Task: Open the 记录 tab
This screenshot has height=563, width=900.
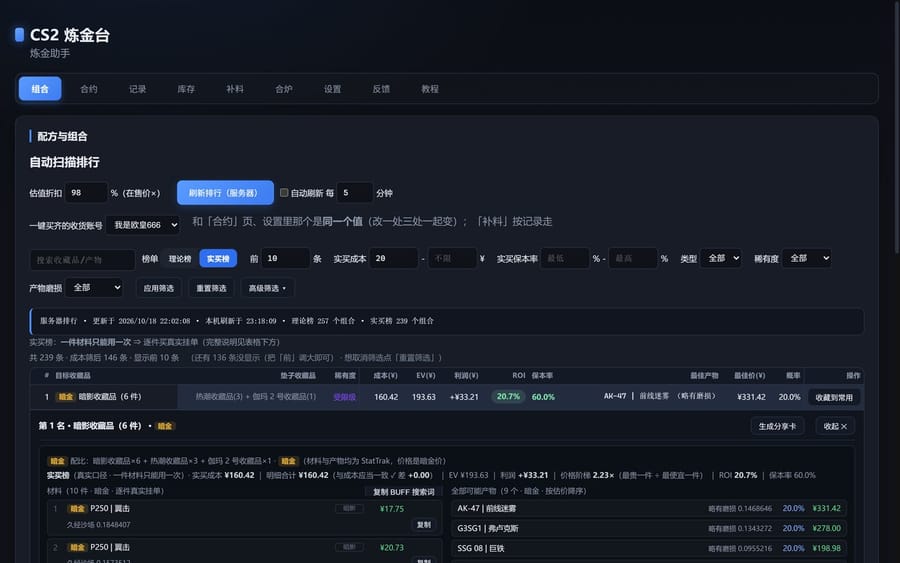Action: (137, 89)
